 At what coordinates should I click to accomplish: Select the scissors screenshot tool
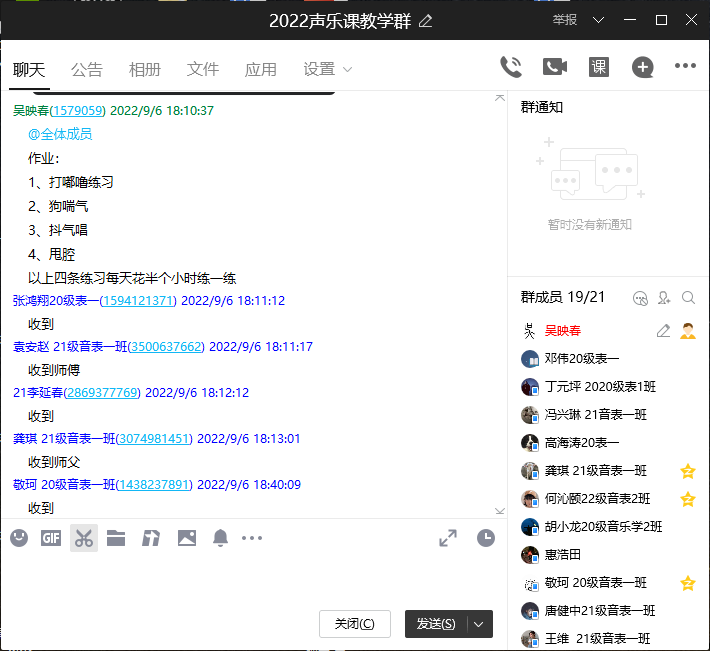coord(84,538)
